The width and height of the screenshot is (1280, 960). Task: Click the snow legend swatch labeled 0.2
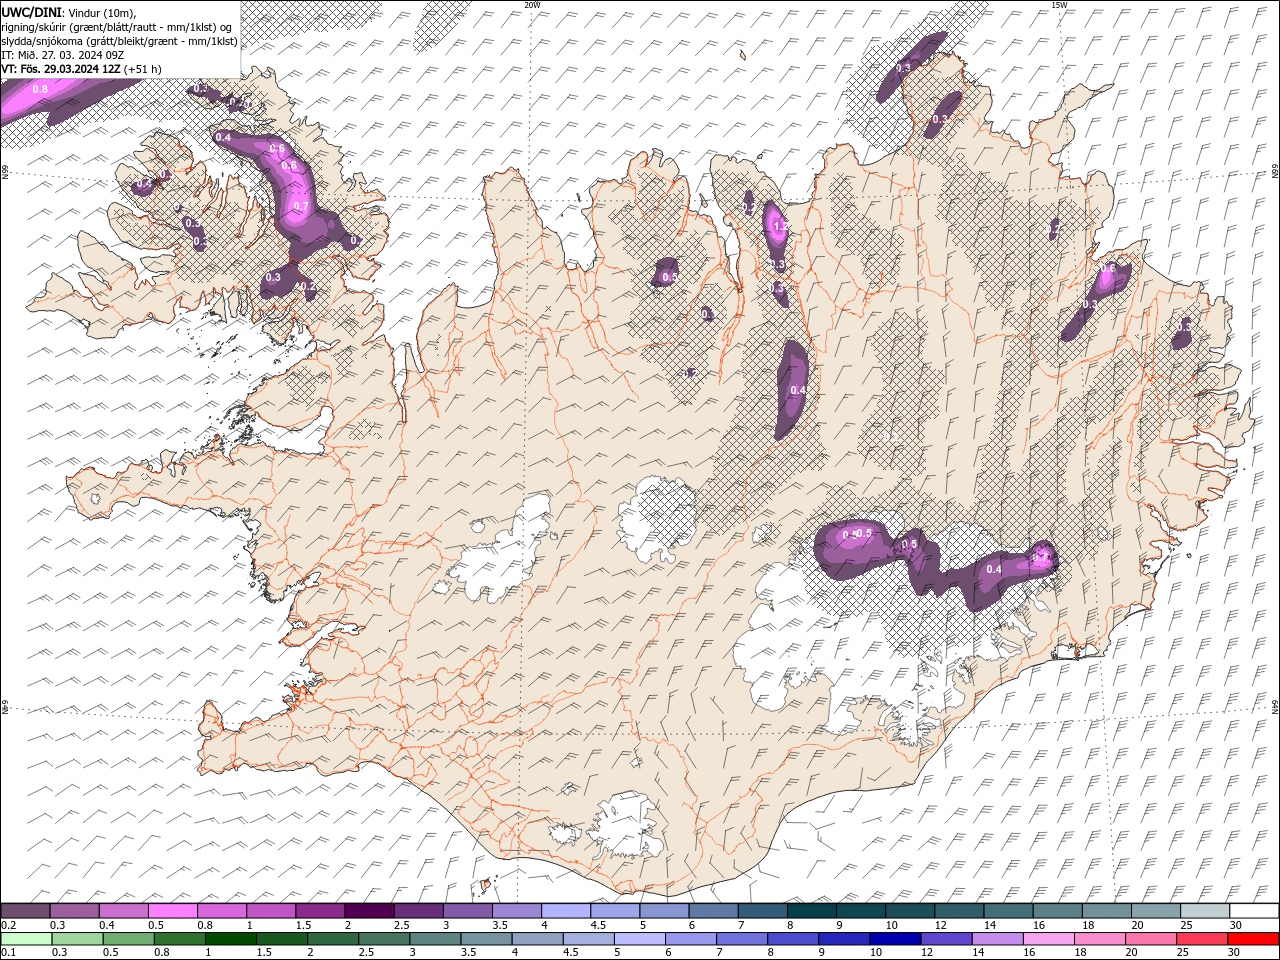click(x=25, y=911)
